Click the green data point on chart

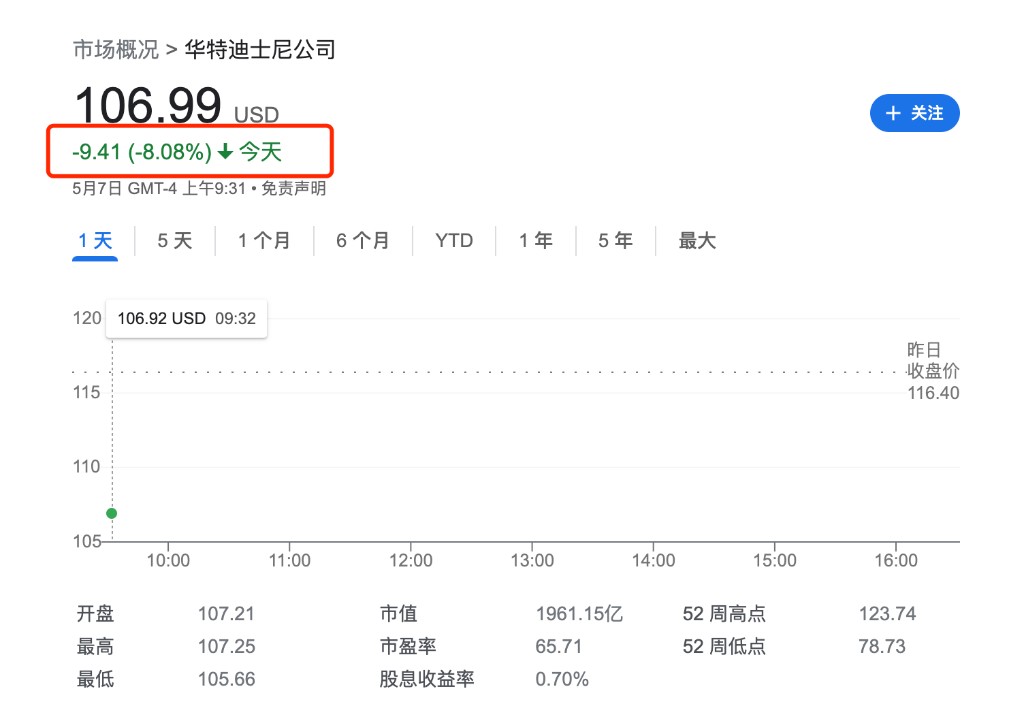(112, 513)
